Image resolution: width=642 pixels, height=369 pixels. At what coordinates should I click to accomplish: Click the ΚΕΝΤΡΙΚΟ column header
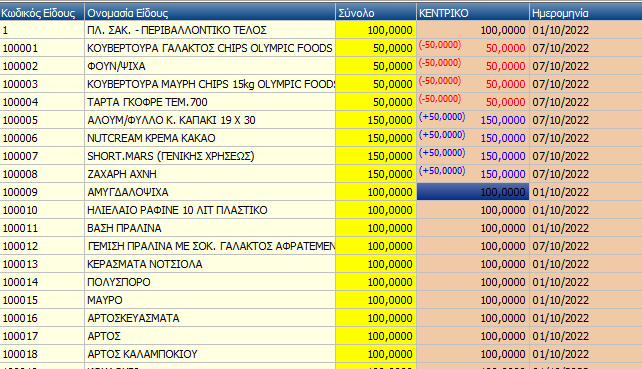click(473, 13)
